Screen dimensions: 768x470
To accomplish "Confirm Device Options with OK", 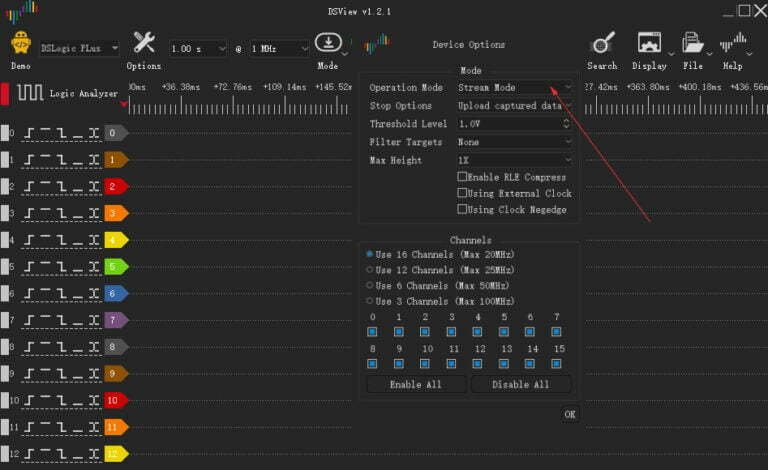I will [x=570, y=415].
